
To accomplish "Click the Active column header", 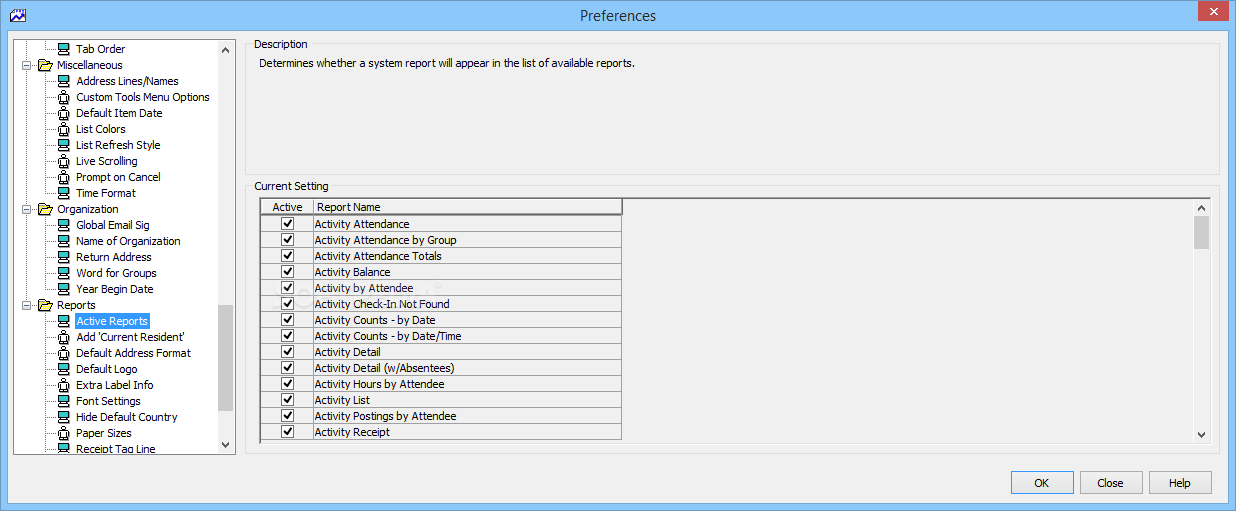I will (287, 207).
